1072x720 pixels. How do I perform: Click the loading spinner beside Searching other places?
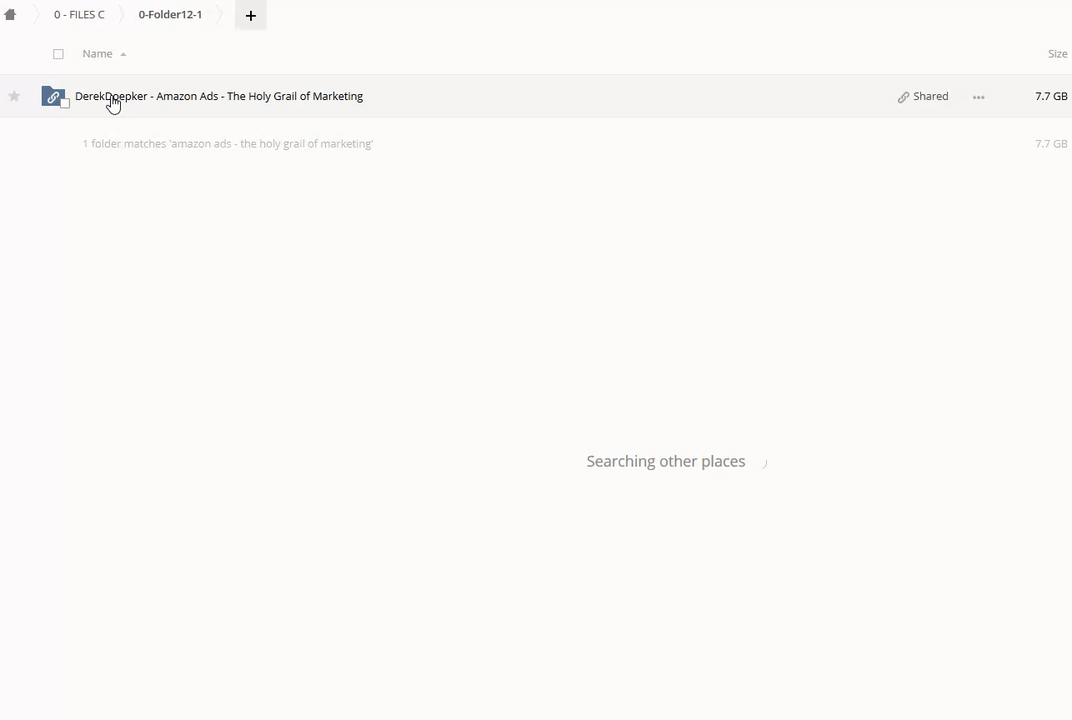[764, 462]
